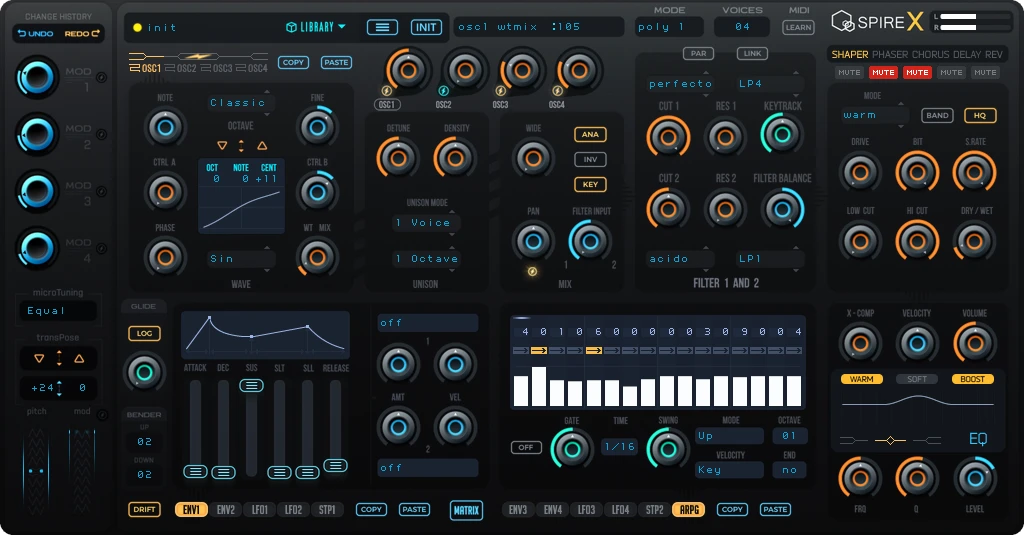This screenshot has height=535, width=1024.
Task: Select the high shelf EQ band icon
Action: coord(927,440)
